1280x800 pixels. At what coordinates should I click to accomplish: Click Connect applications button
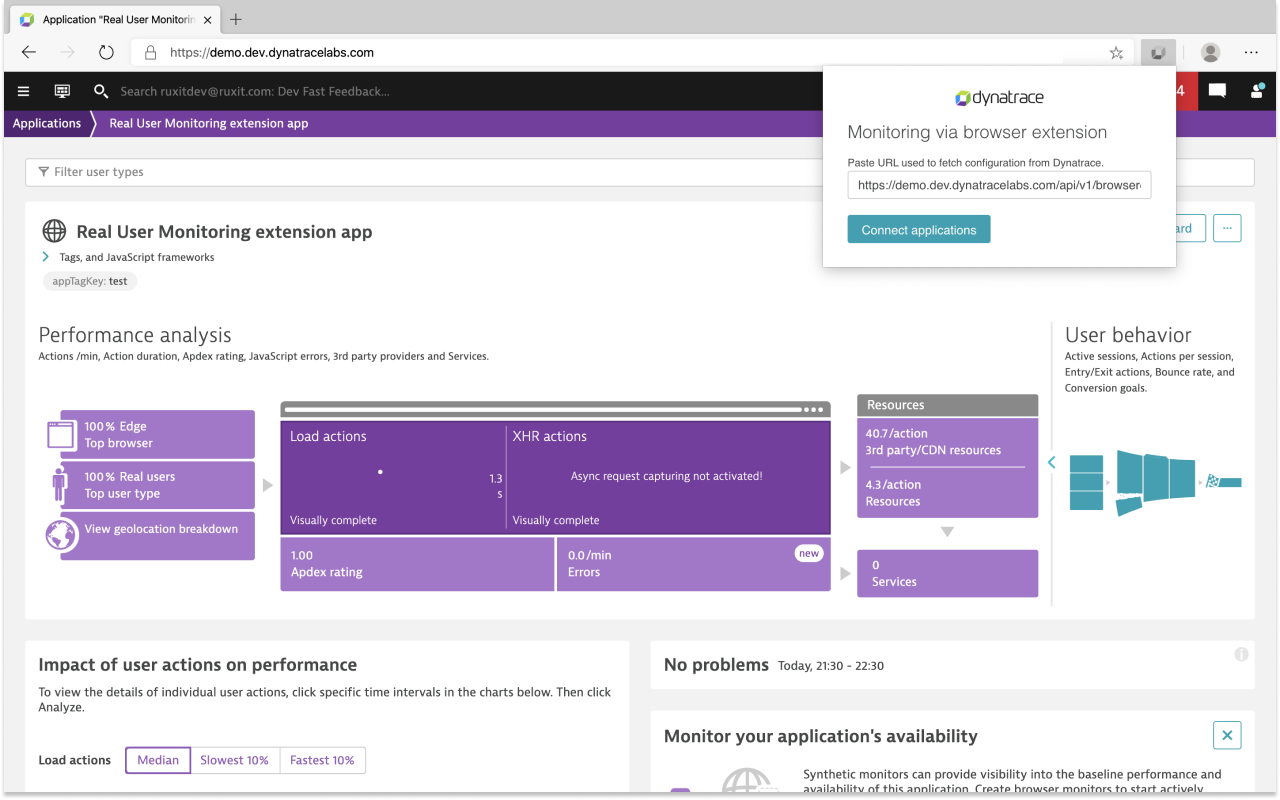[x=919, y=229]
